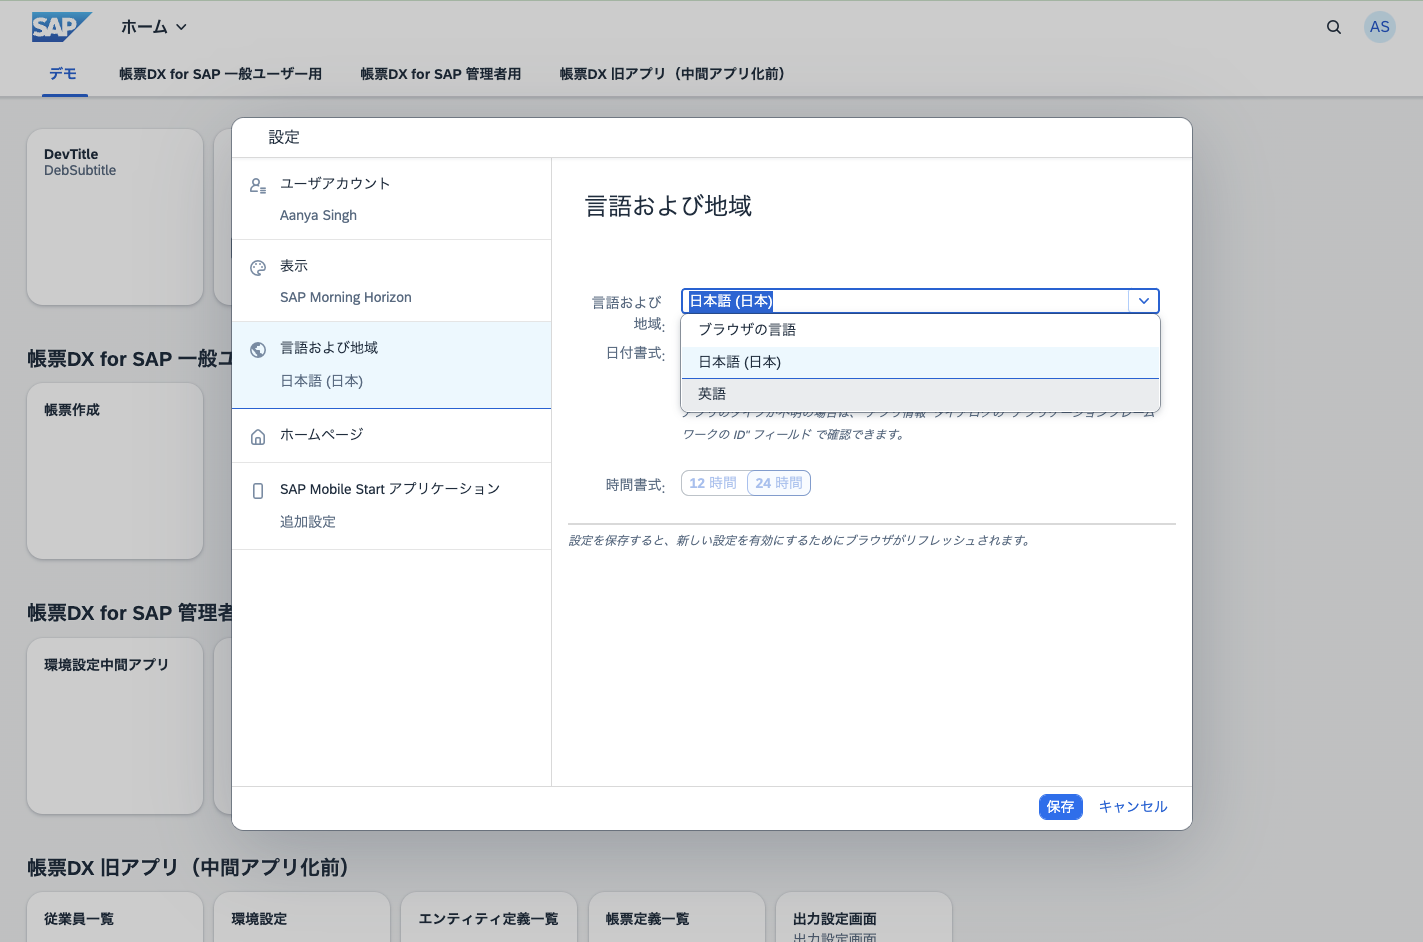
Task: Expand the ホーム navigation dropdown
Action: pos(154,27)
